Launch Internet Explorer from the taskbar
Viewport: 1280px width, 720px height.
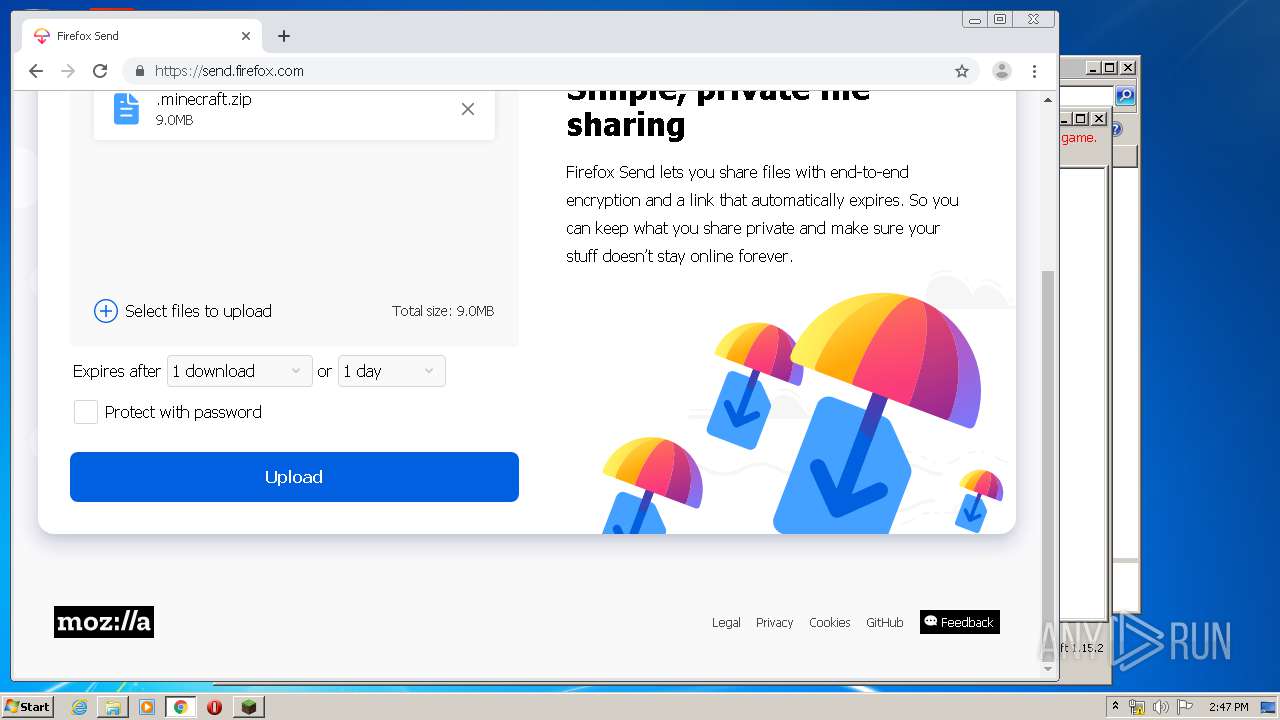tap(79, 707)
